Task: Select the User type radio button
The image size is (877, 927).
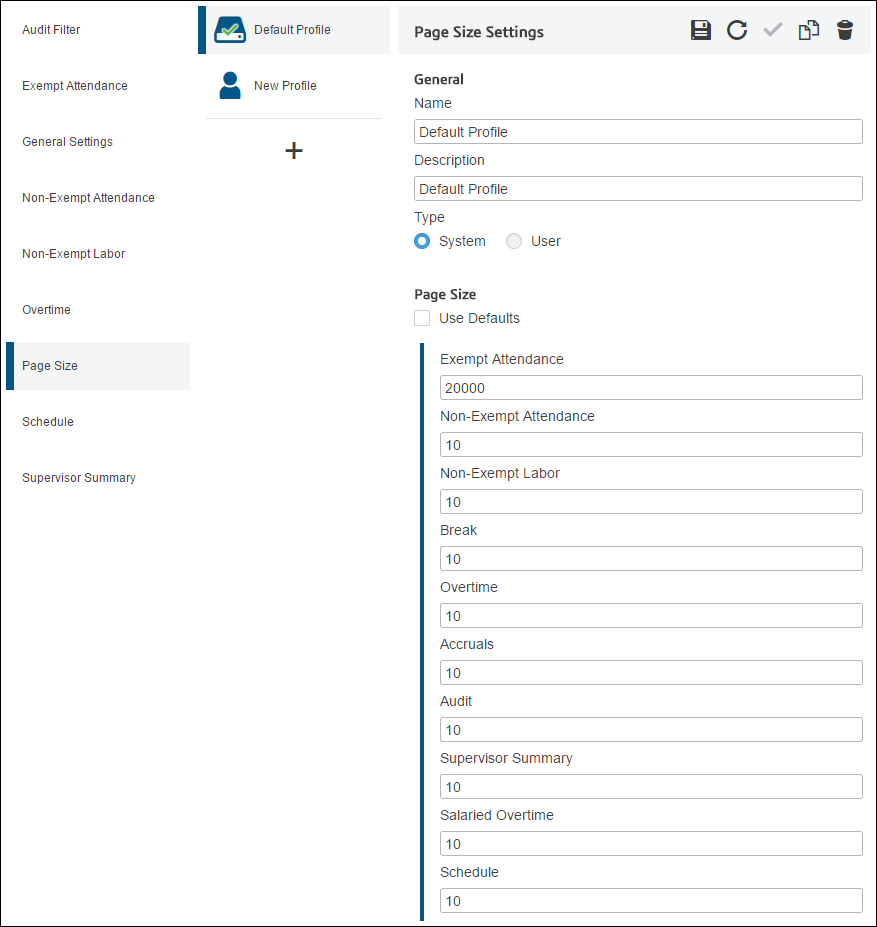Action: pyautogui.click(x=514, y=241)
